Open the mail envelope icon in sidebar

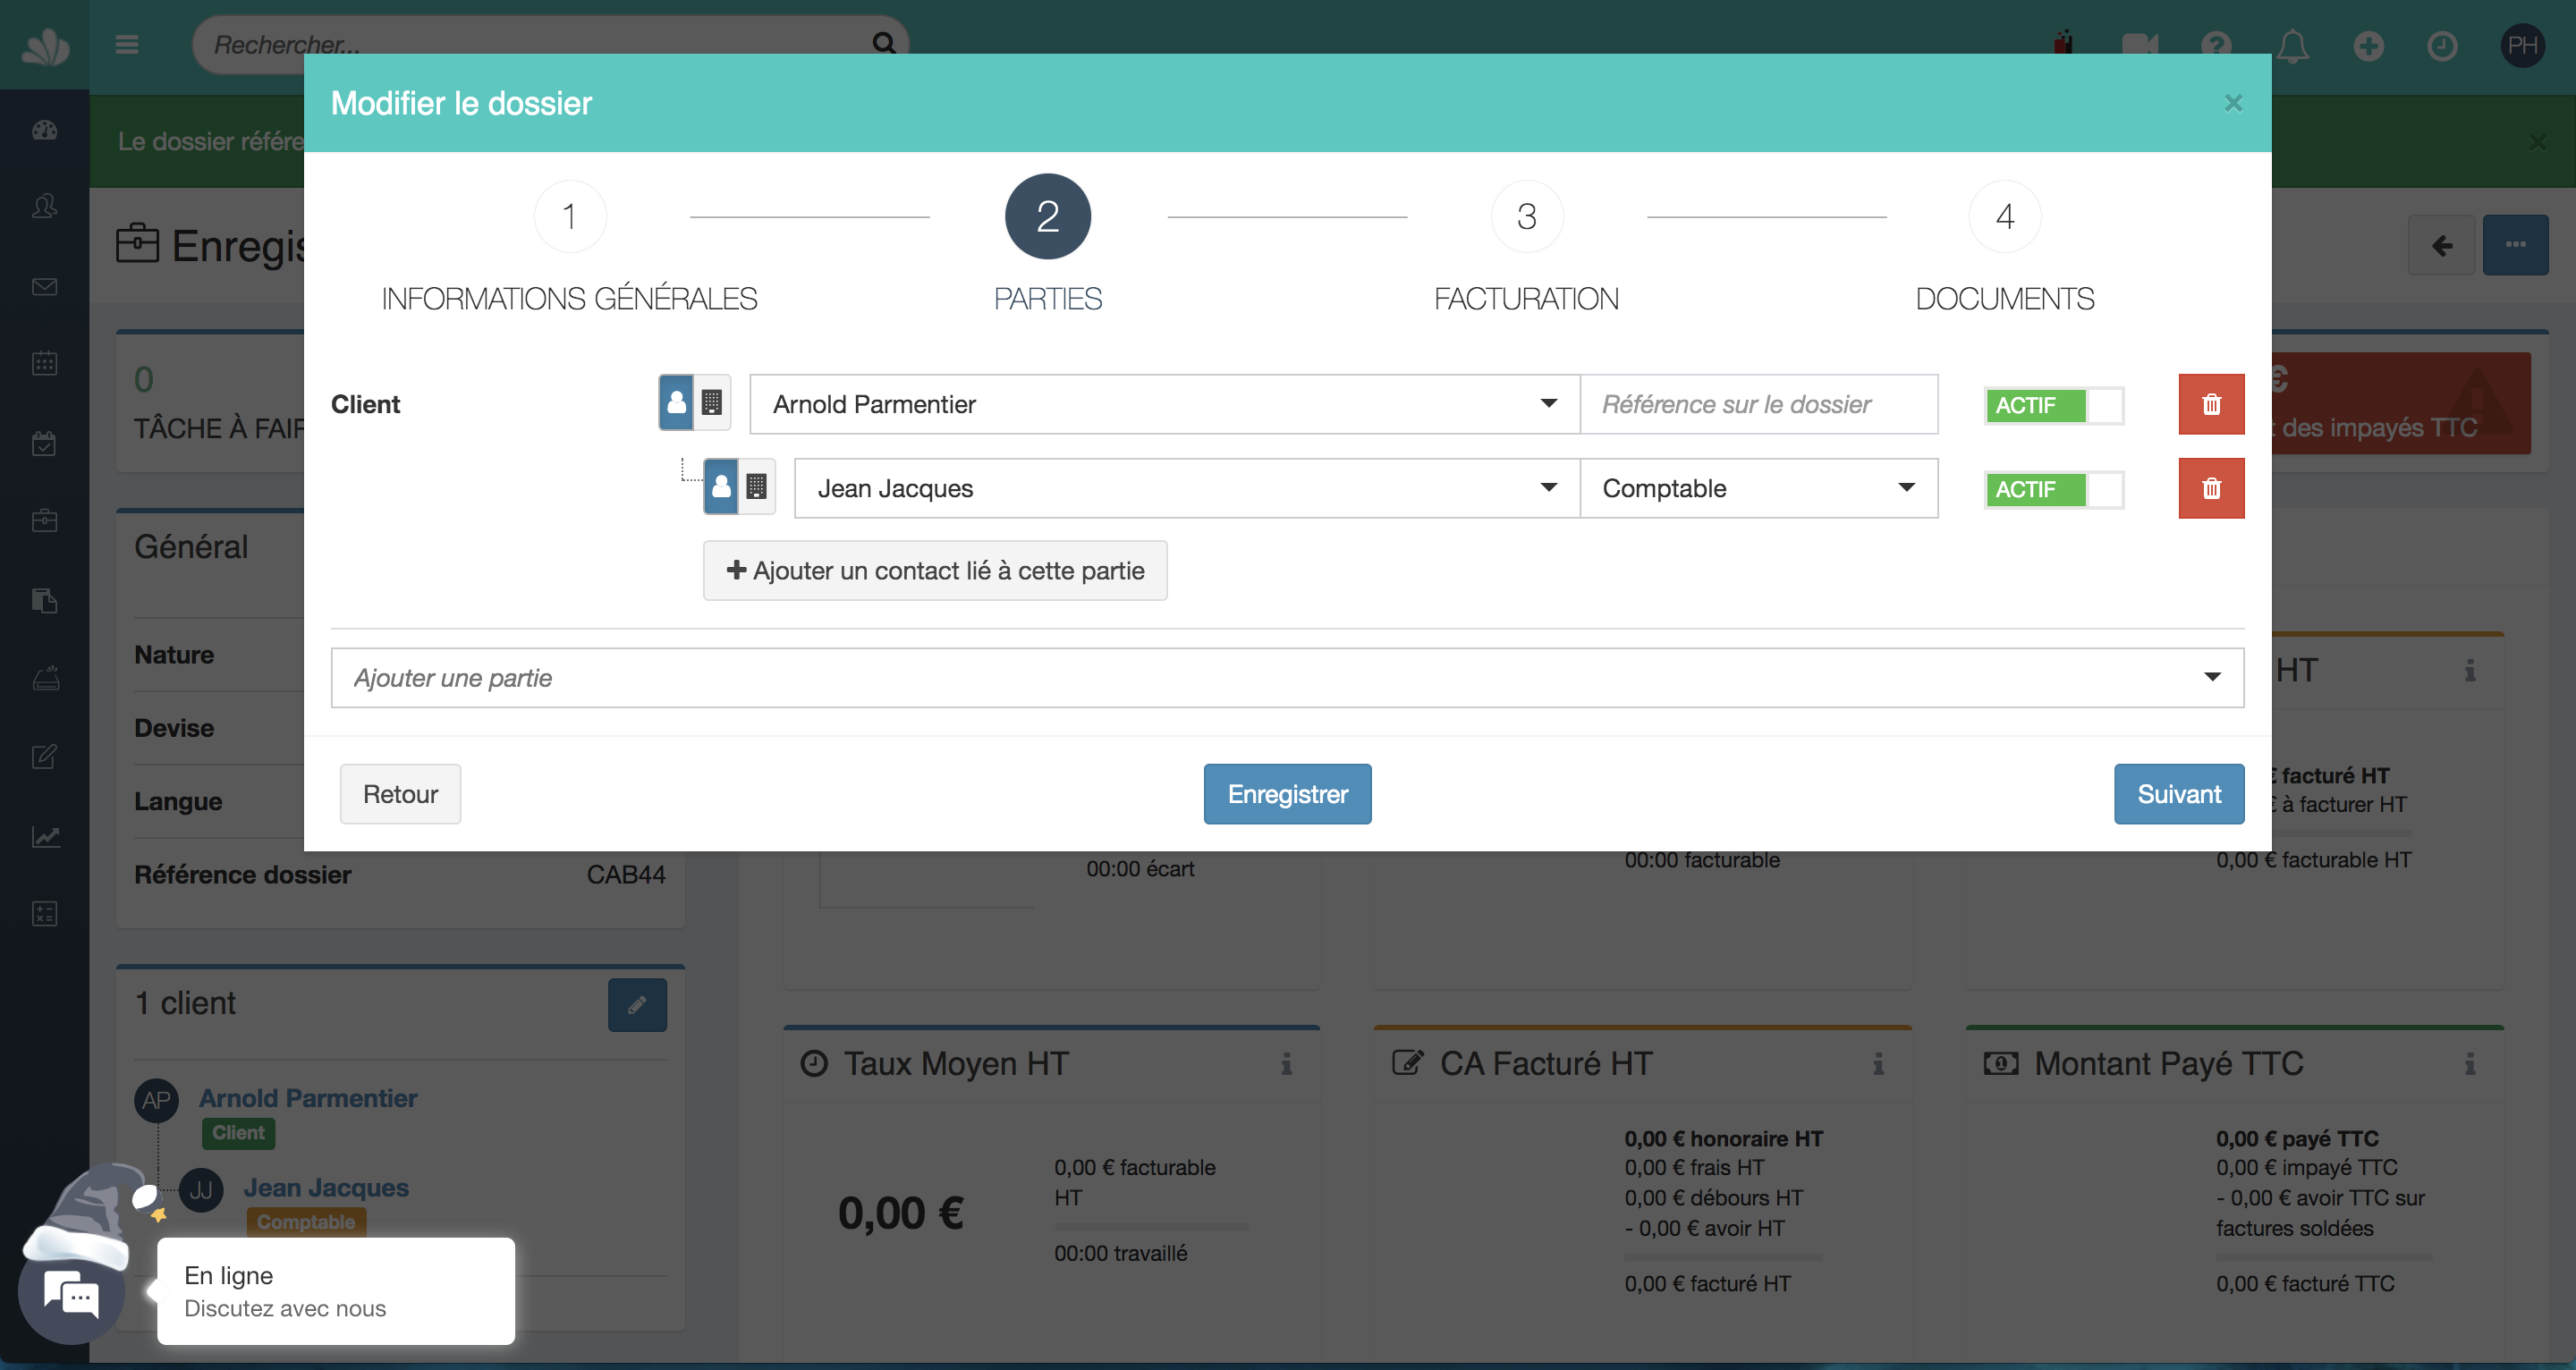pos(45,287)
